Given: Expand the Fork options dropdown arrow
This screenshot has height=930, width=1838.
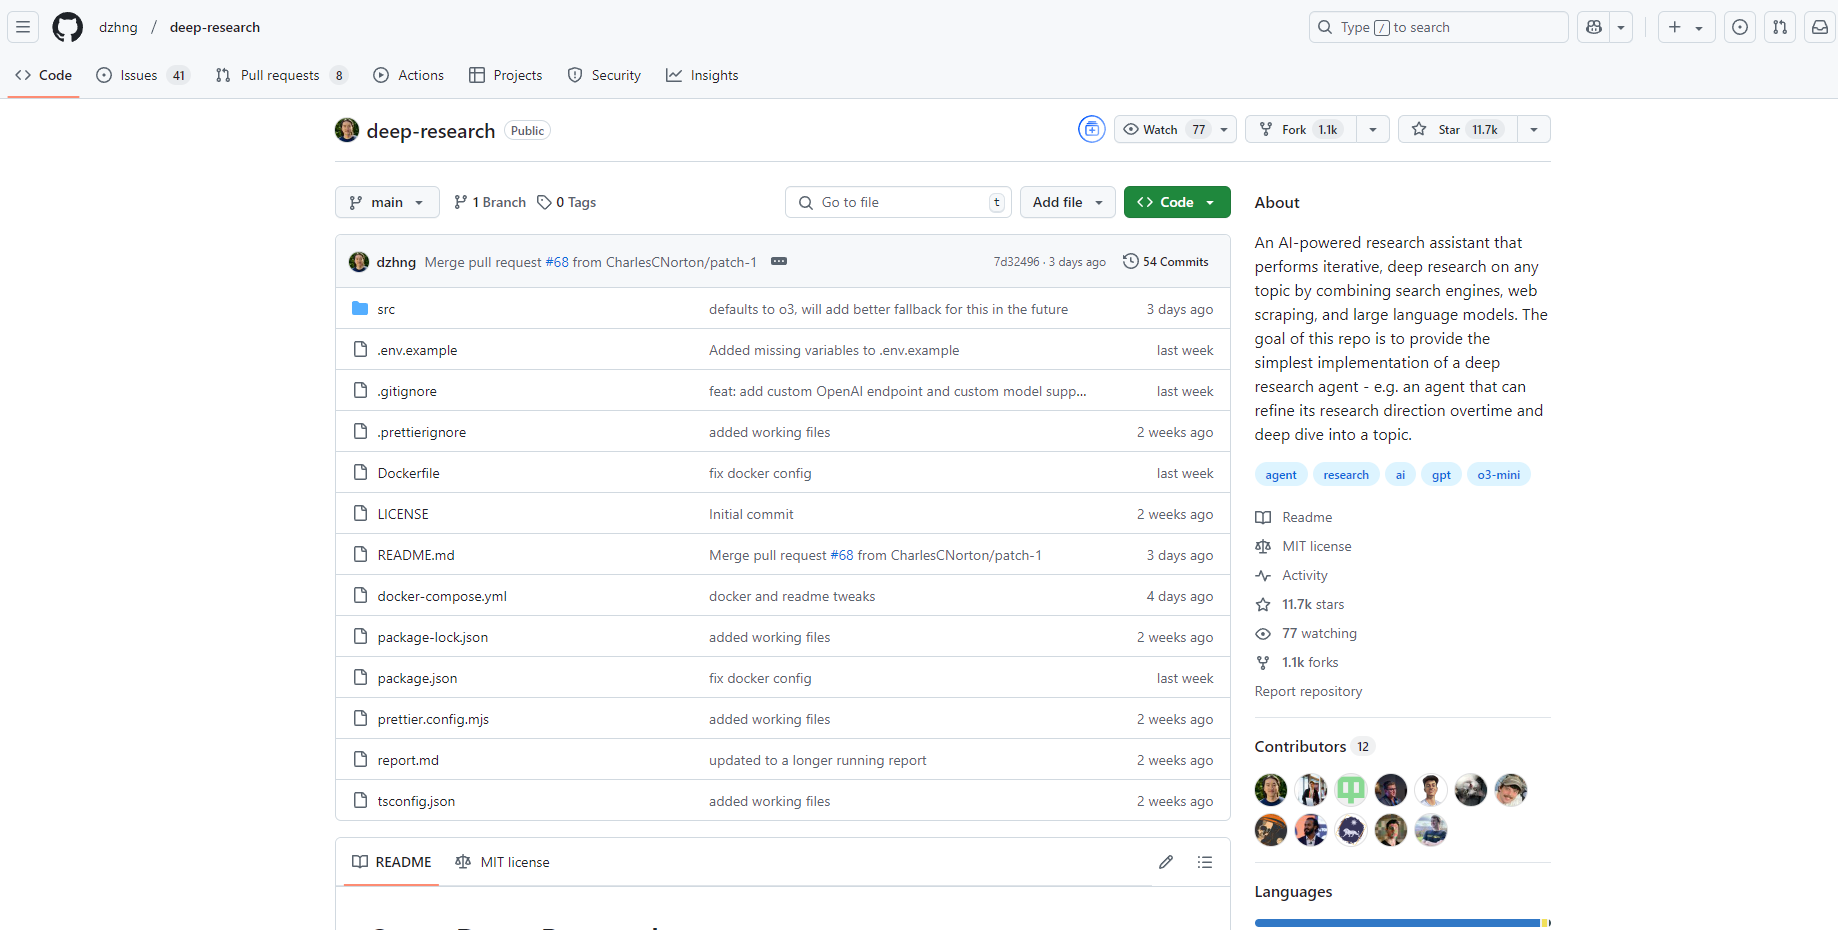Looking at the screenshot, I should (1373, 129).
